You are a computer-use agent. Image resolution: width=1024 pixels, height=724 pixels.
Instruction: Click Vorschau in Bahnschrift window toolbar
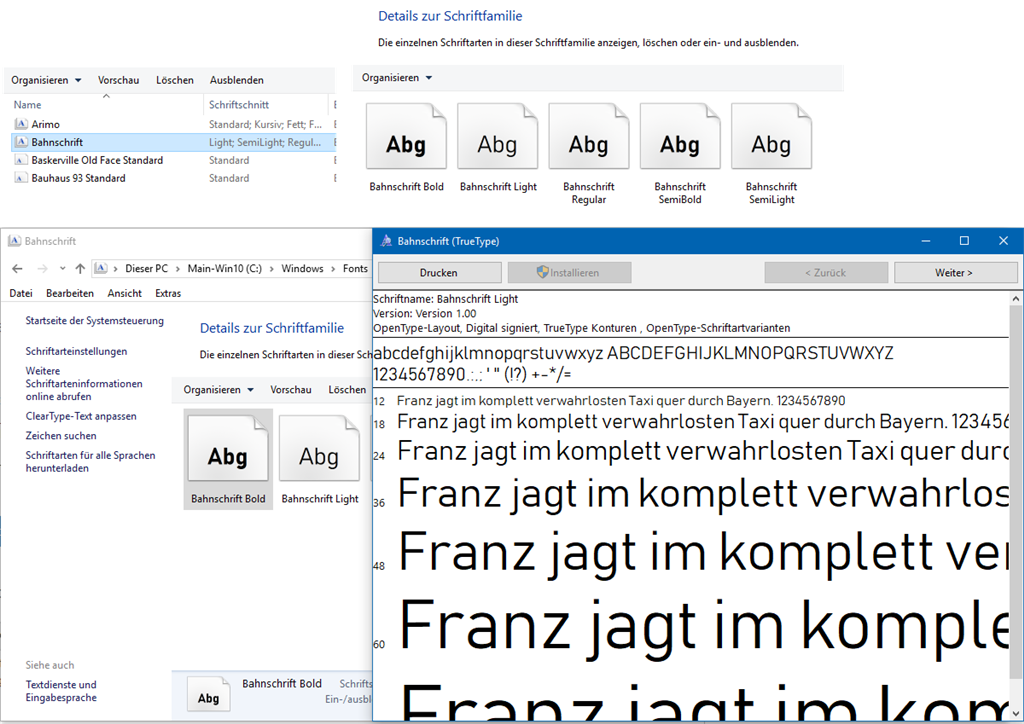pos(291,390)
